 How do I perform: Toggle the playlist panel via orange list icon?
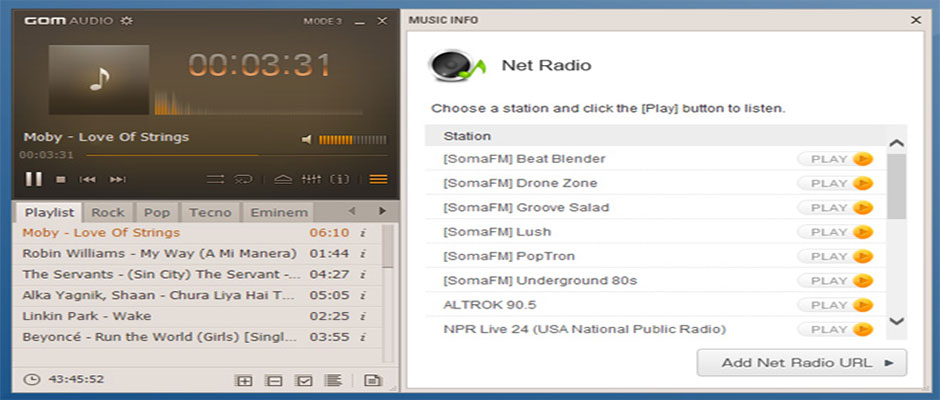[378, 179]
